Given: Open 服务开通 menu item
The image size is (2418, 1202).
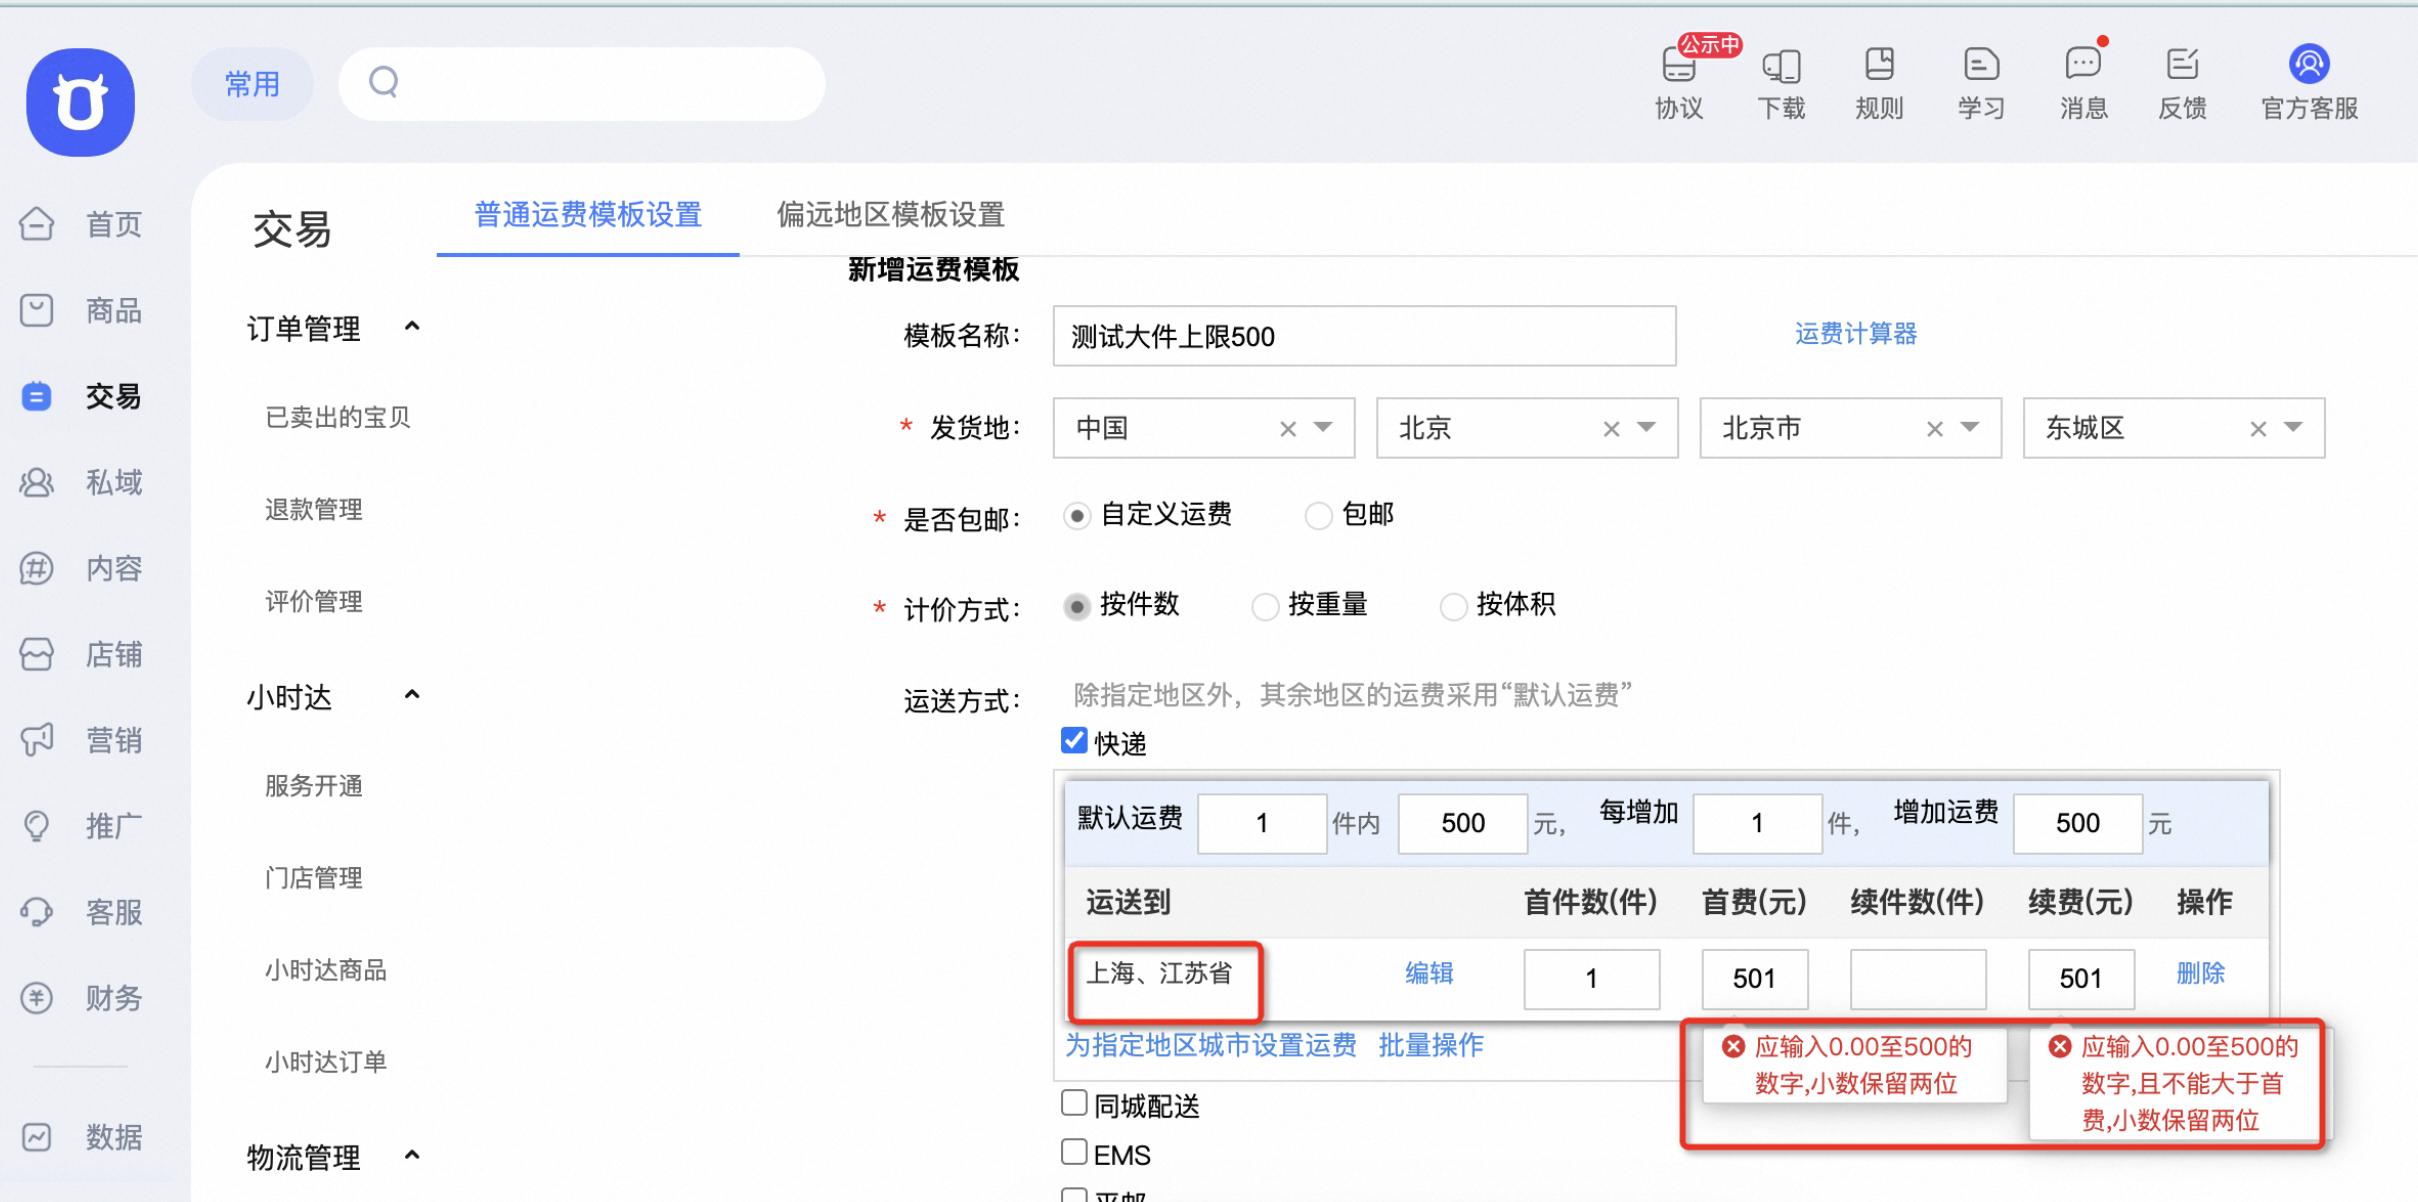Looking at the screenshot, I should 313,786.
